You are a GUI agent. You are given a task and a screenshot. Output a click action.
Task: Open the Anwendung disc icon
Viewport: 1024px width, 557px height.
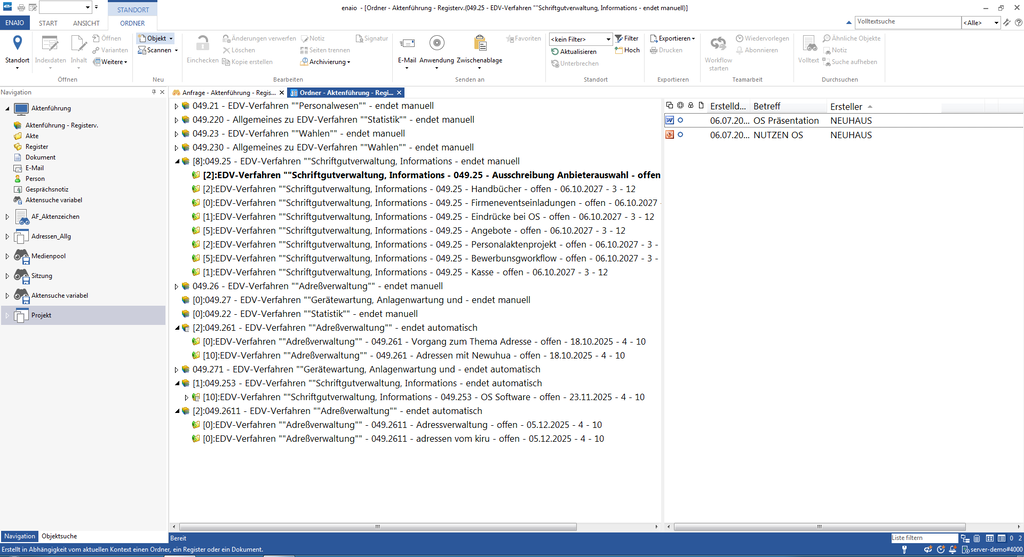436,43
